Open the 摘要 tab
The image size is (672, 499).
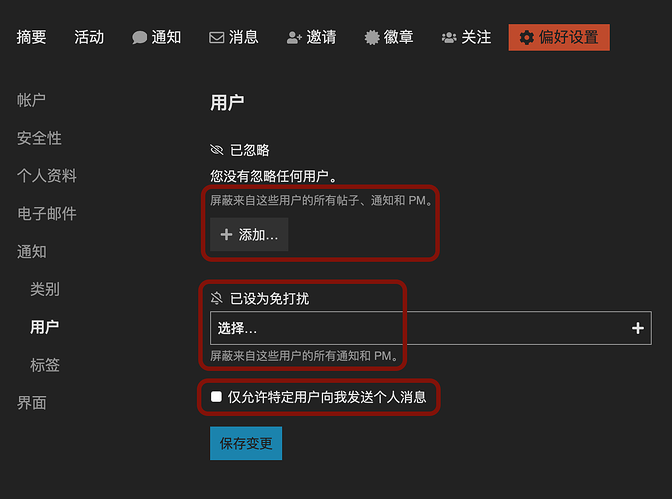[32, 37]
